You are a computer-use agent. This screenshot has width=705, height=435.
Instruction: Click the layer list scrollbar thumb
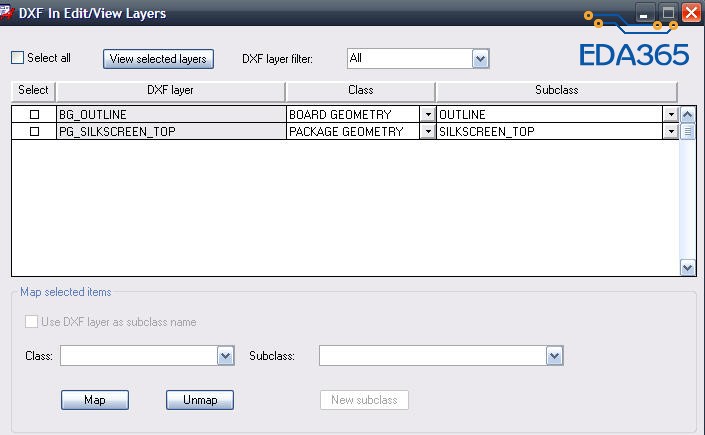click(x=687, y=132)
